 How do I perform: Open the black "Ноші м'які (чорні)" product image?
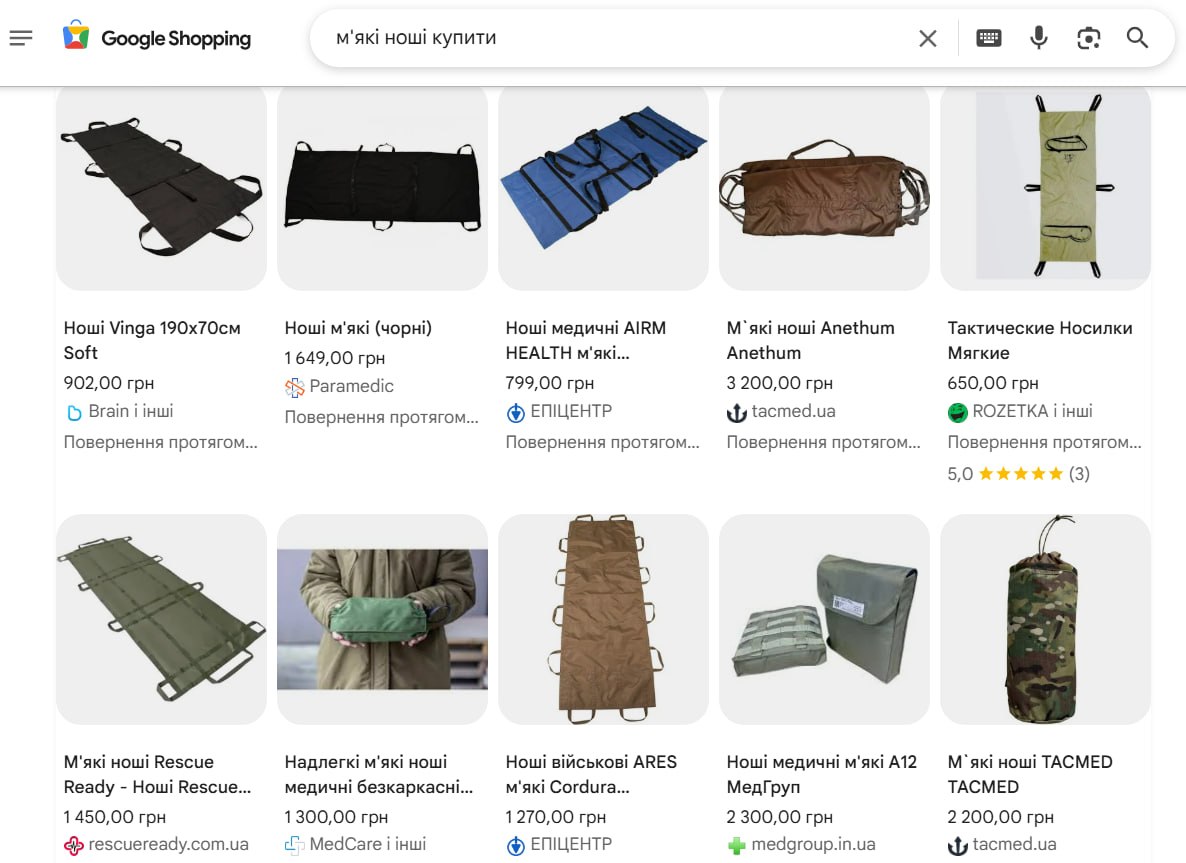(x=382, y=188)
